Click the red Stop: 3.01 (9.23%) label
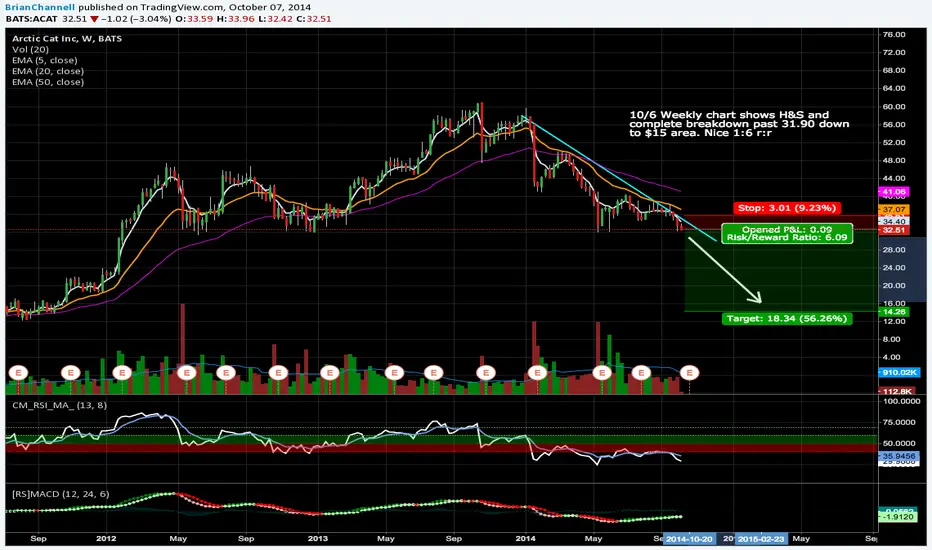The height and width of the screenshot is (550, 932). point(786,208)
